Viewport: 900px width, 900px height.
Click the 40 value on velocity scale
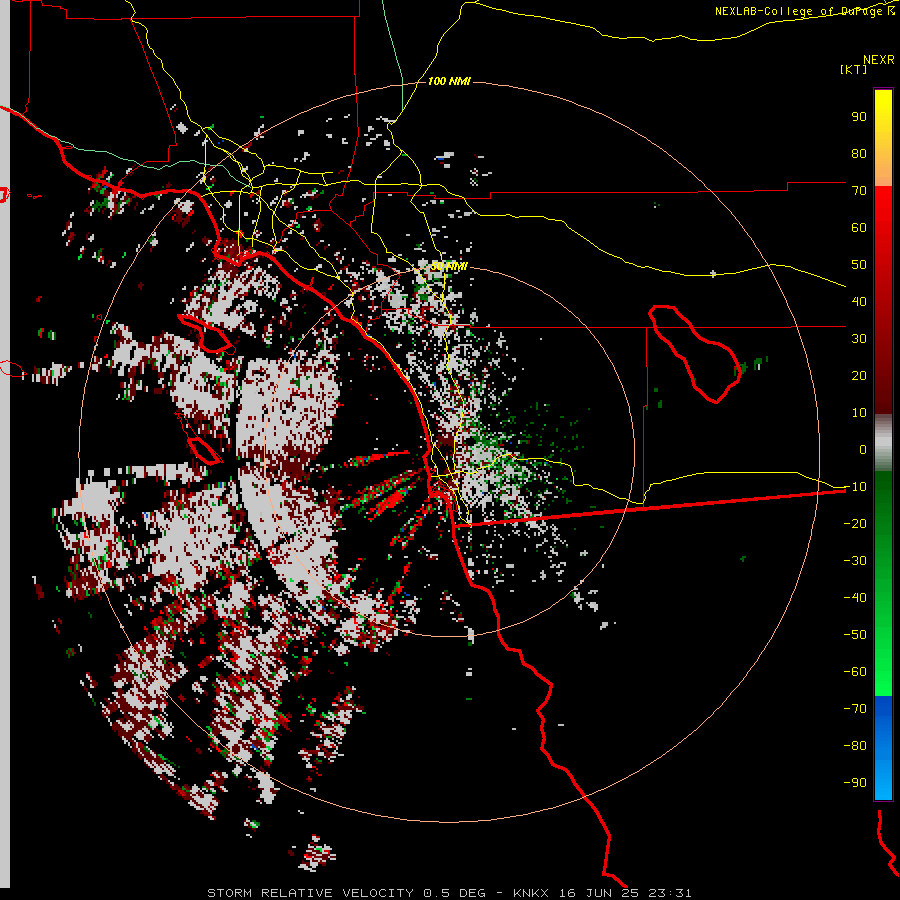click(x=859, y=301)
